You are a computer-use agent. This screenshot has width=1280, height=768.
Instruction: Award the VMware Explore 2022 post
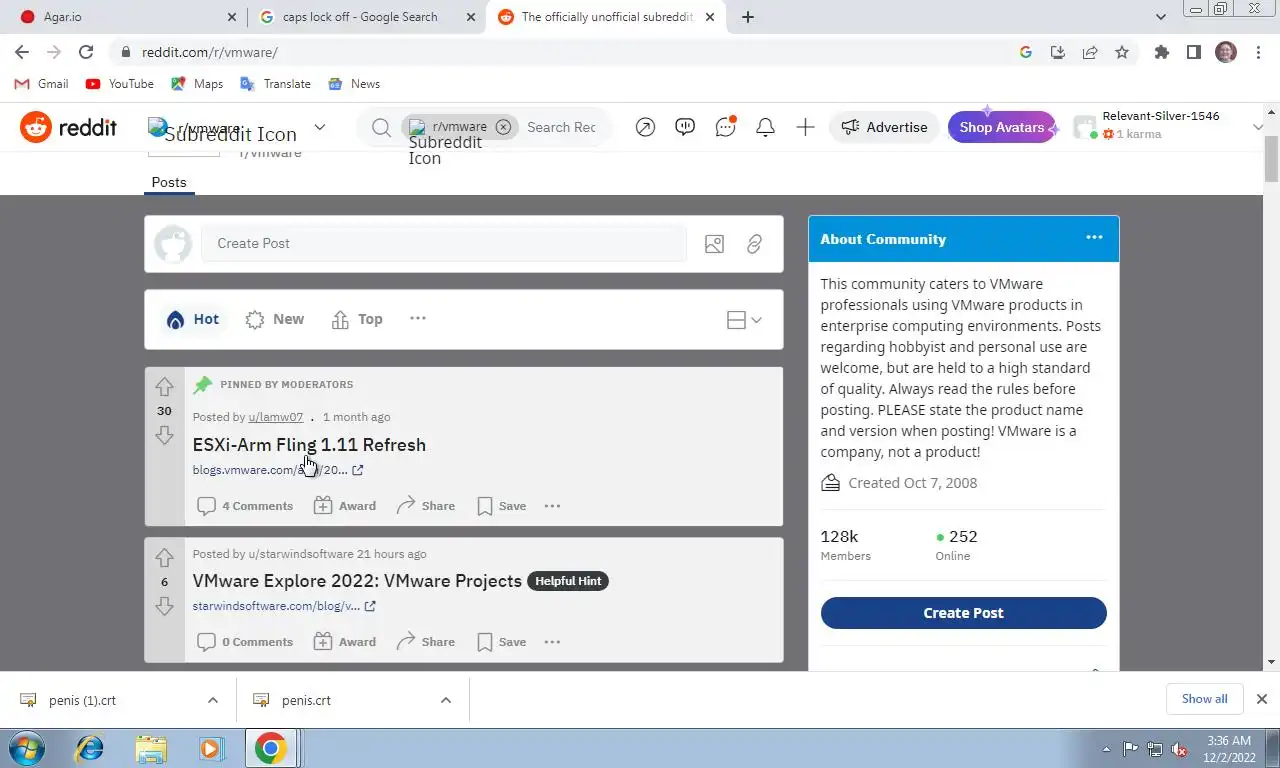(x=345, y=642)
